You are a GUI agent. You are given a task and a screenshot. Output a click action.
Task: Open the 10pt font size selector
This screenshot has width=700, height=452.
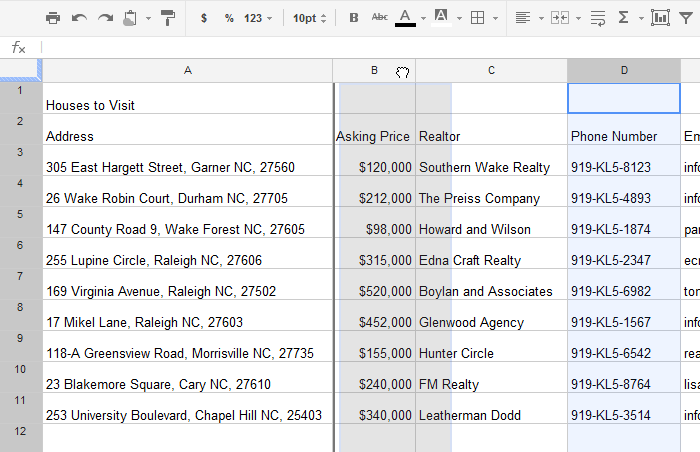[309, 18]
